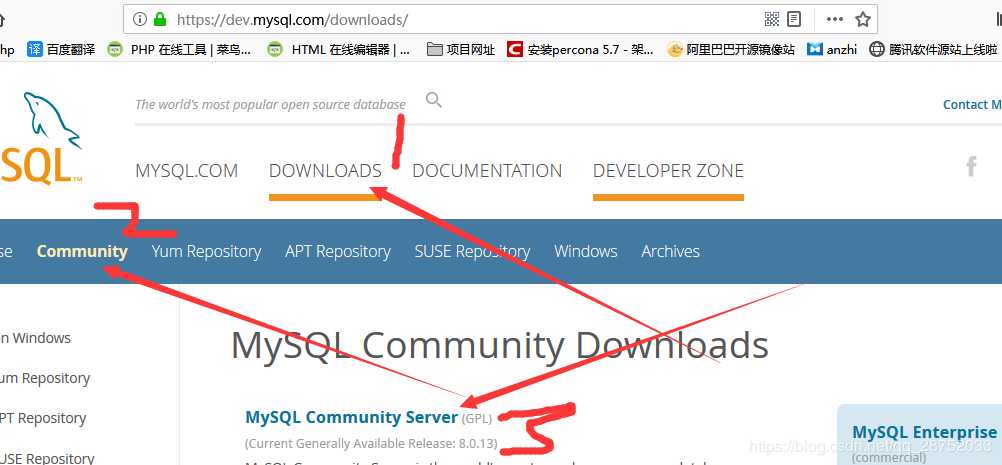Screen dimensions: 1002x465
Task: Click the 'Current Generally Available Release: 8.0.13' text
Action: point(371,443)
